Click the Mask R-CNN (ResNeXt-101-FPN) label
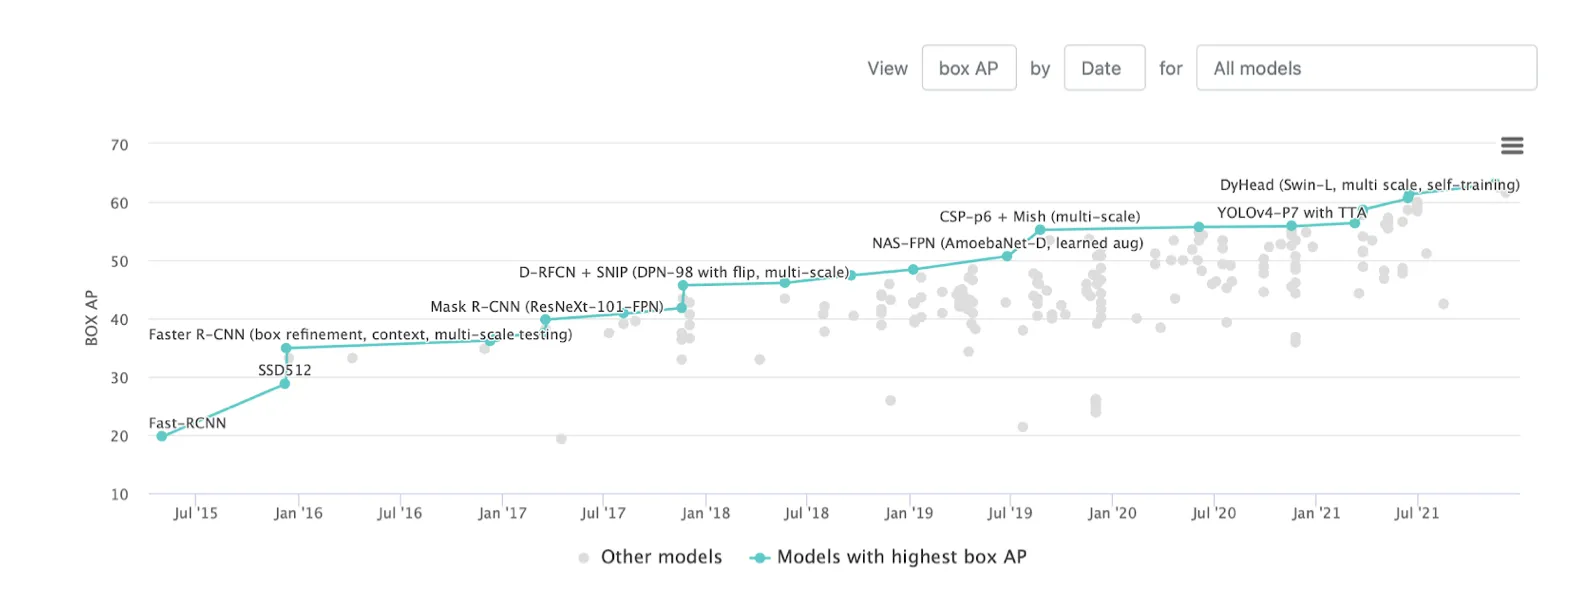 546,306
